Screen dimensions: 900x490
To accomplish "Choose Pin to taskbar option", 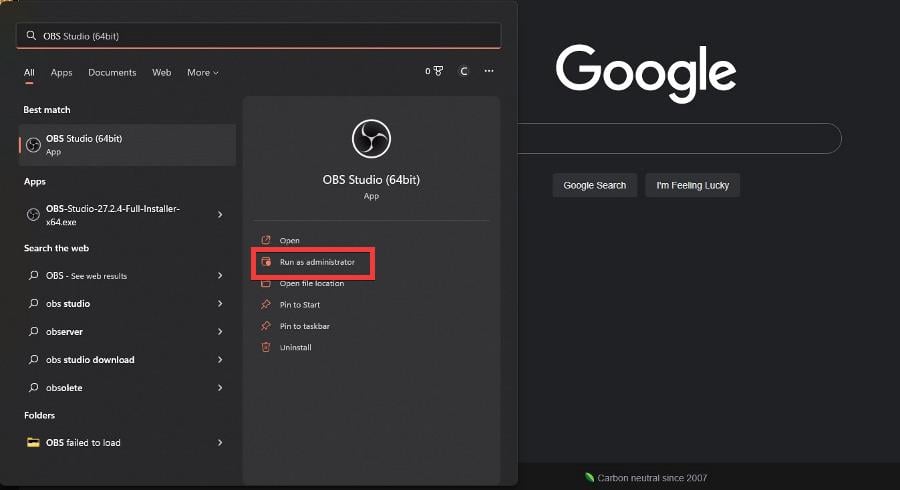I will pos(304,326).
